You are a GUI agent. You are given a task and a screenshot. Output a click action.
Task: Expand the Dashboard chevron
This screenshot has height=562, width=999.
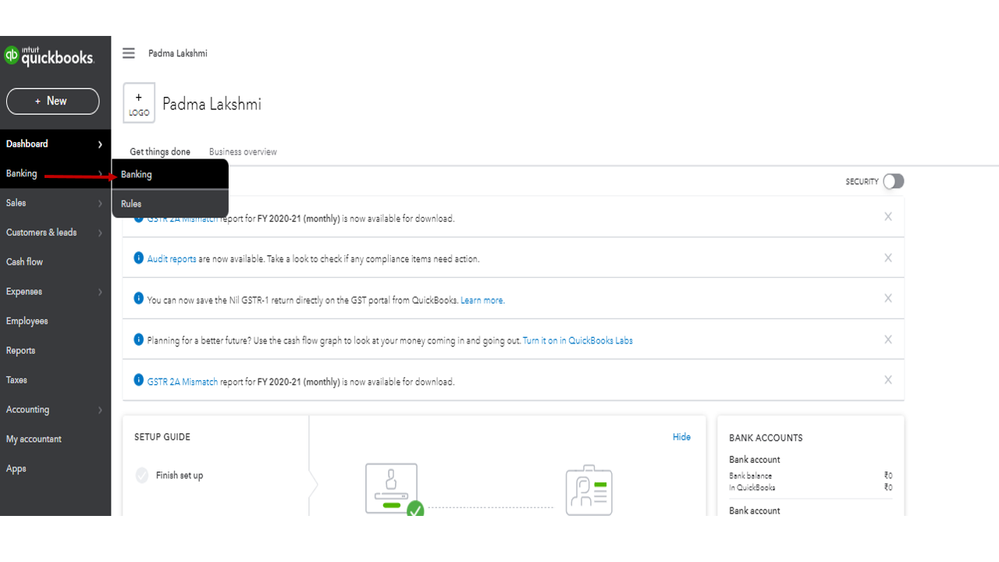pyautogui.click(x=100, y=145)
